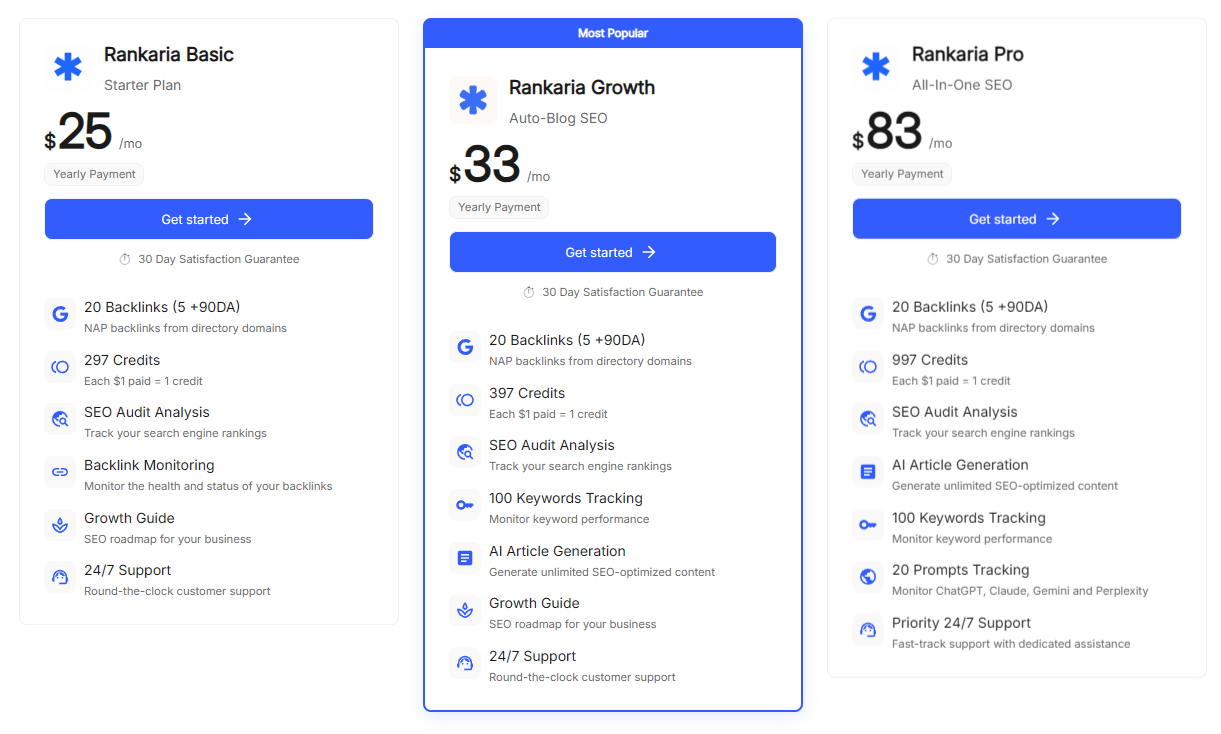Get started with Rankaria Basic
This screenshot has width=1221, height=734.
click(209, 219)
